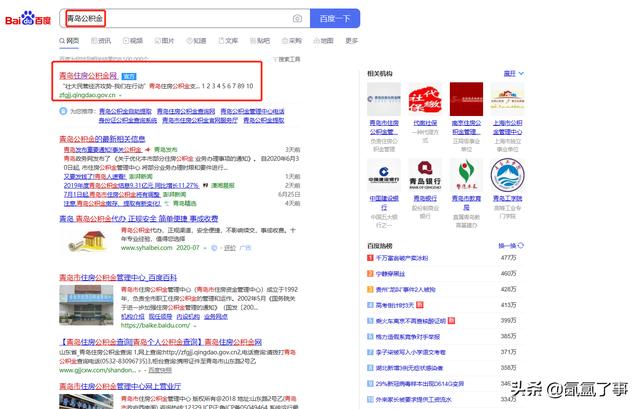Expand arrow after https://baike.baidu.com/

[195, 326]
